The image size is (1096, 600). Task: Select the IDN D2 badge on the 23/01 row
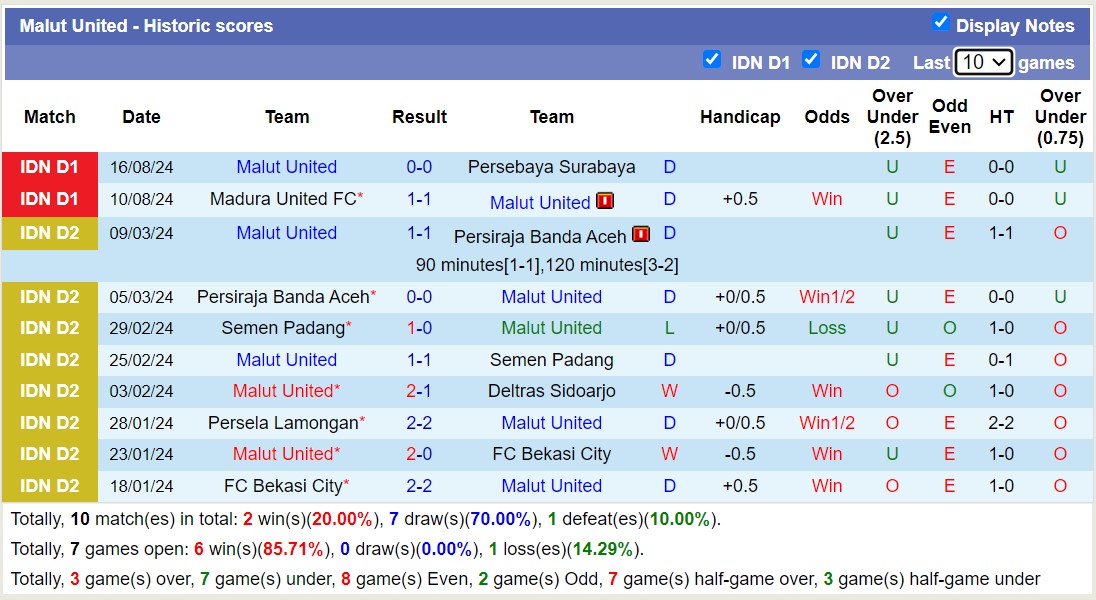[49, 454]
